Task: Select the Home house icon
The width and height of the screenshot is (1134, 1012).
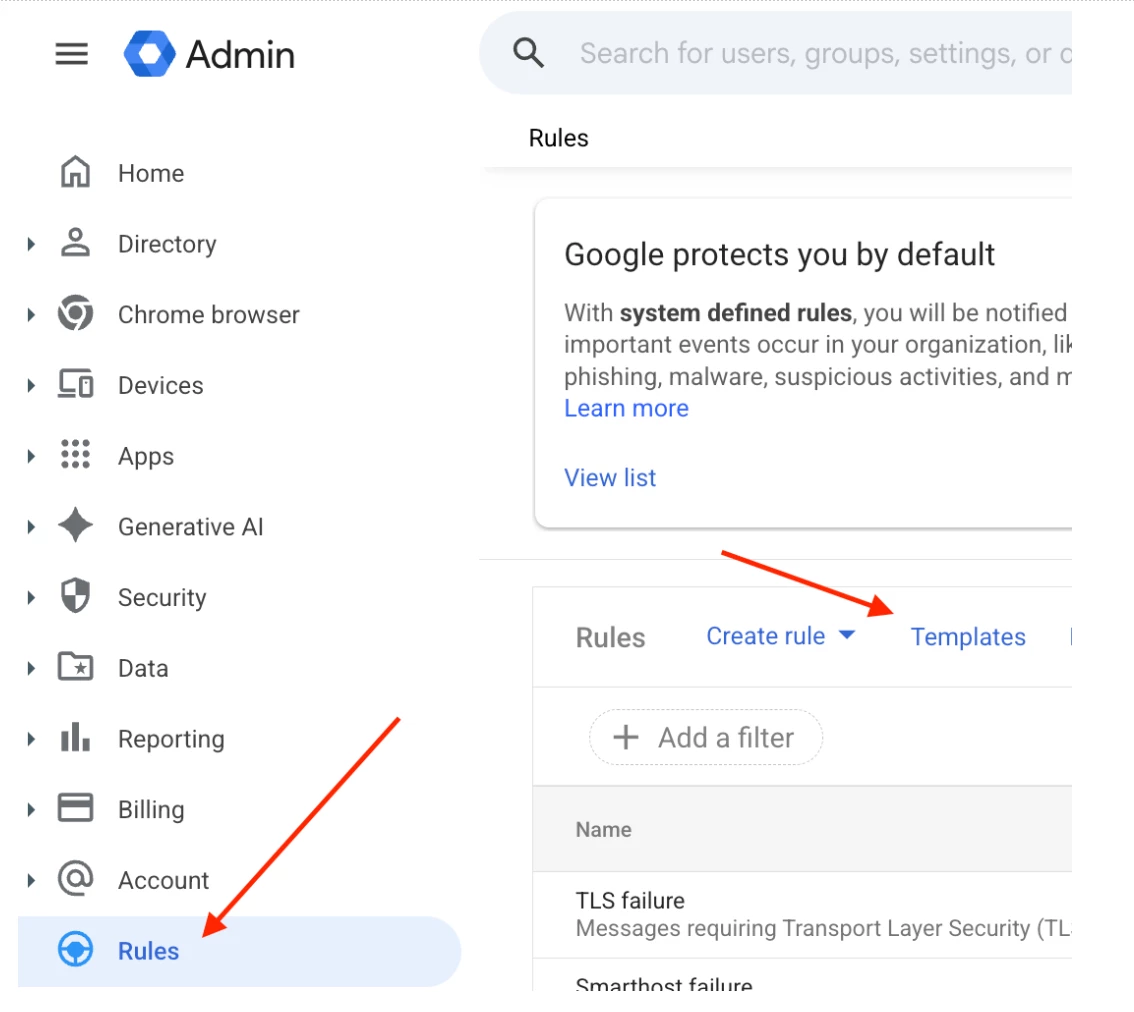Action: click(x=75, y=172)
